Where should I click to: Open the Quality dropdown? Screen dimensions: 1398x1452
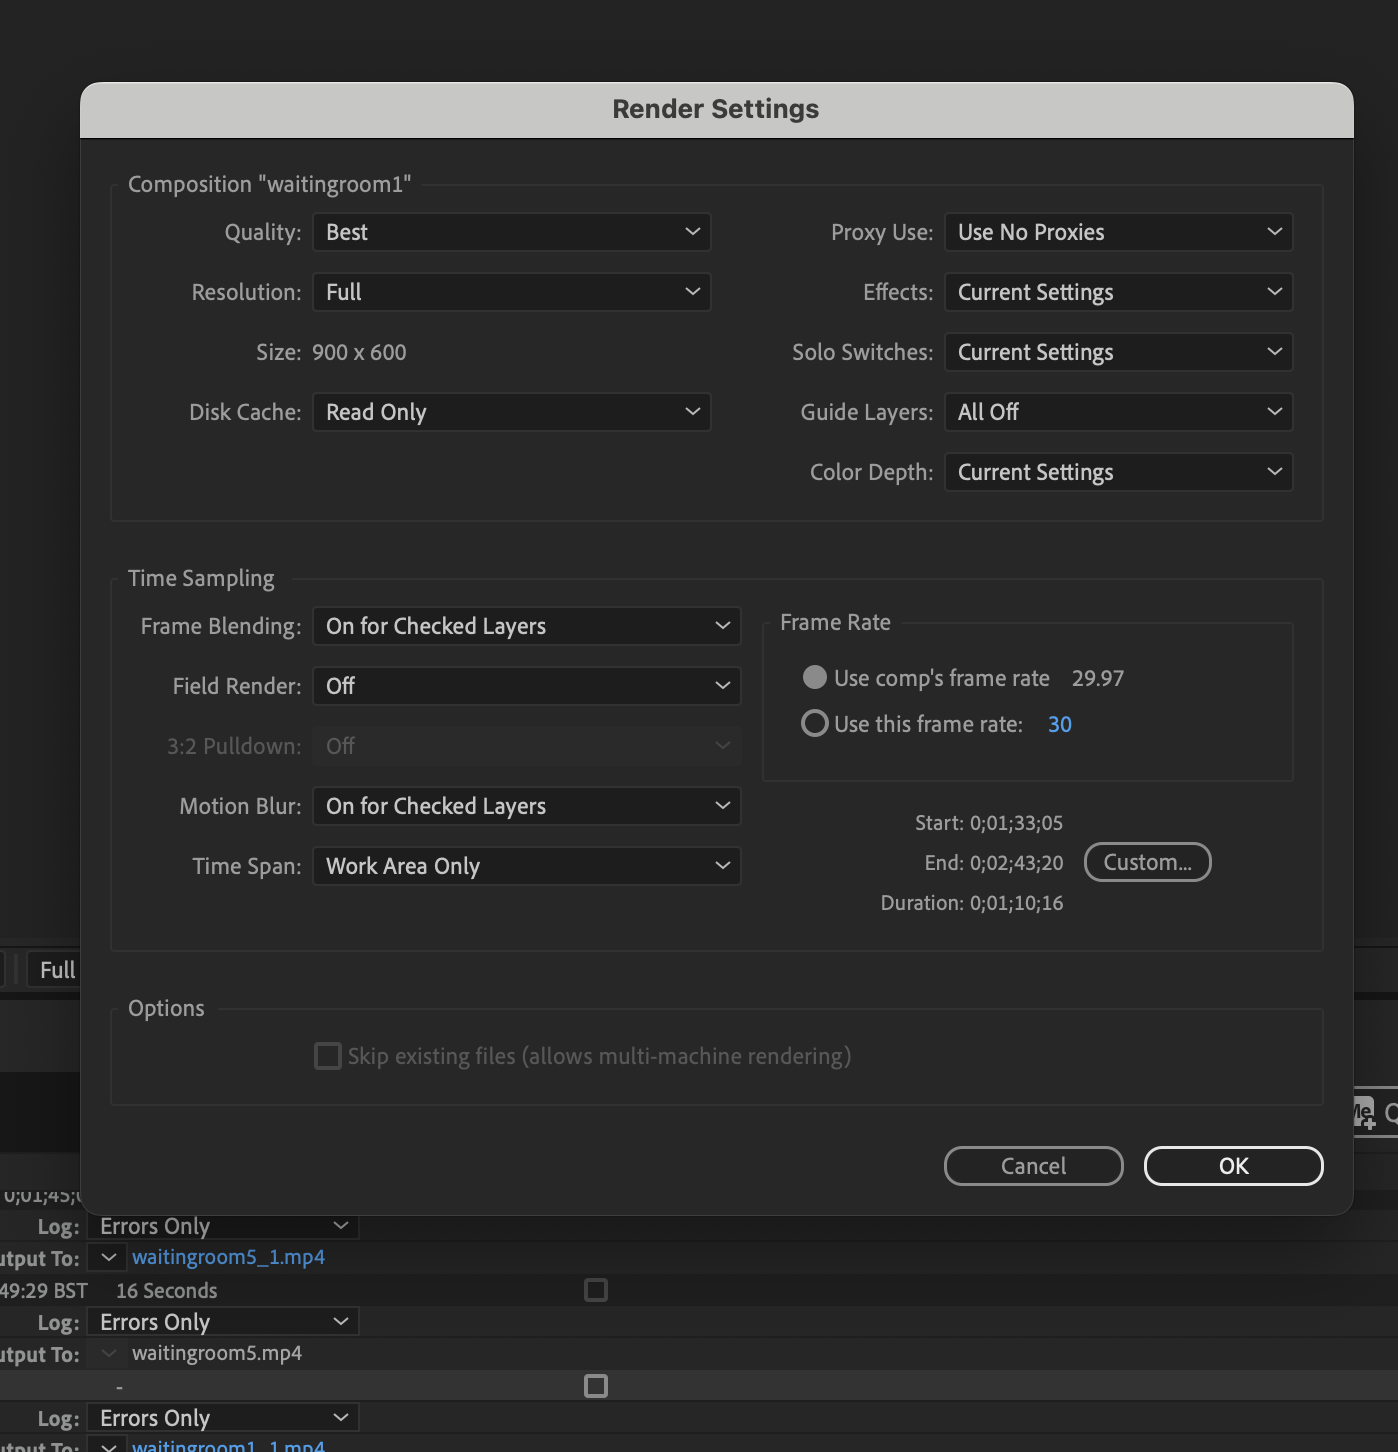click(x=511, y=232)
